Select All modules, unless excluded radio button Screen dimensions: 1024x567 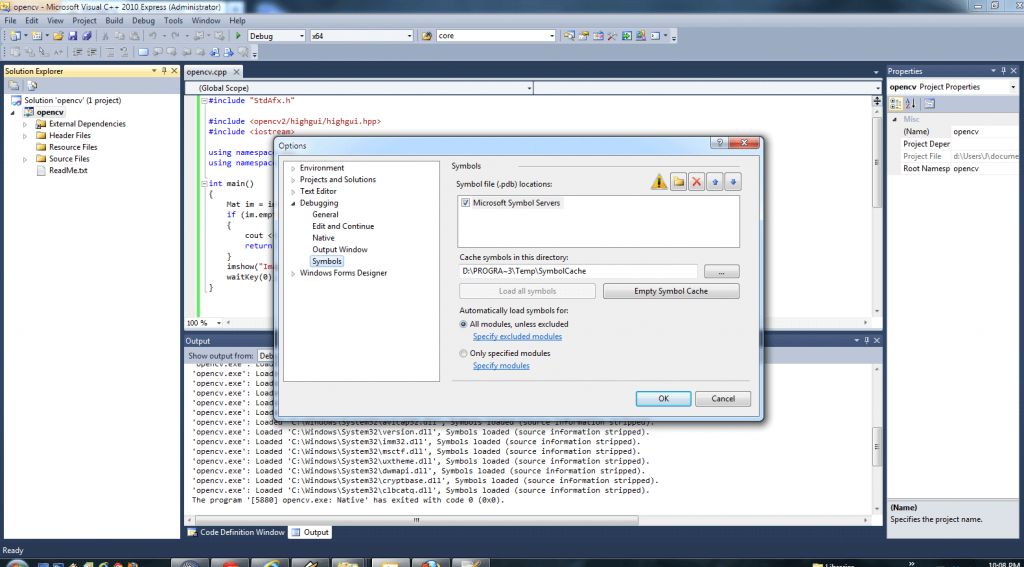[x=464, y=324]
